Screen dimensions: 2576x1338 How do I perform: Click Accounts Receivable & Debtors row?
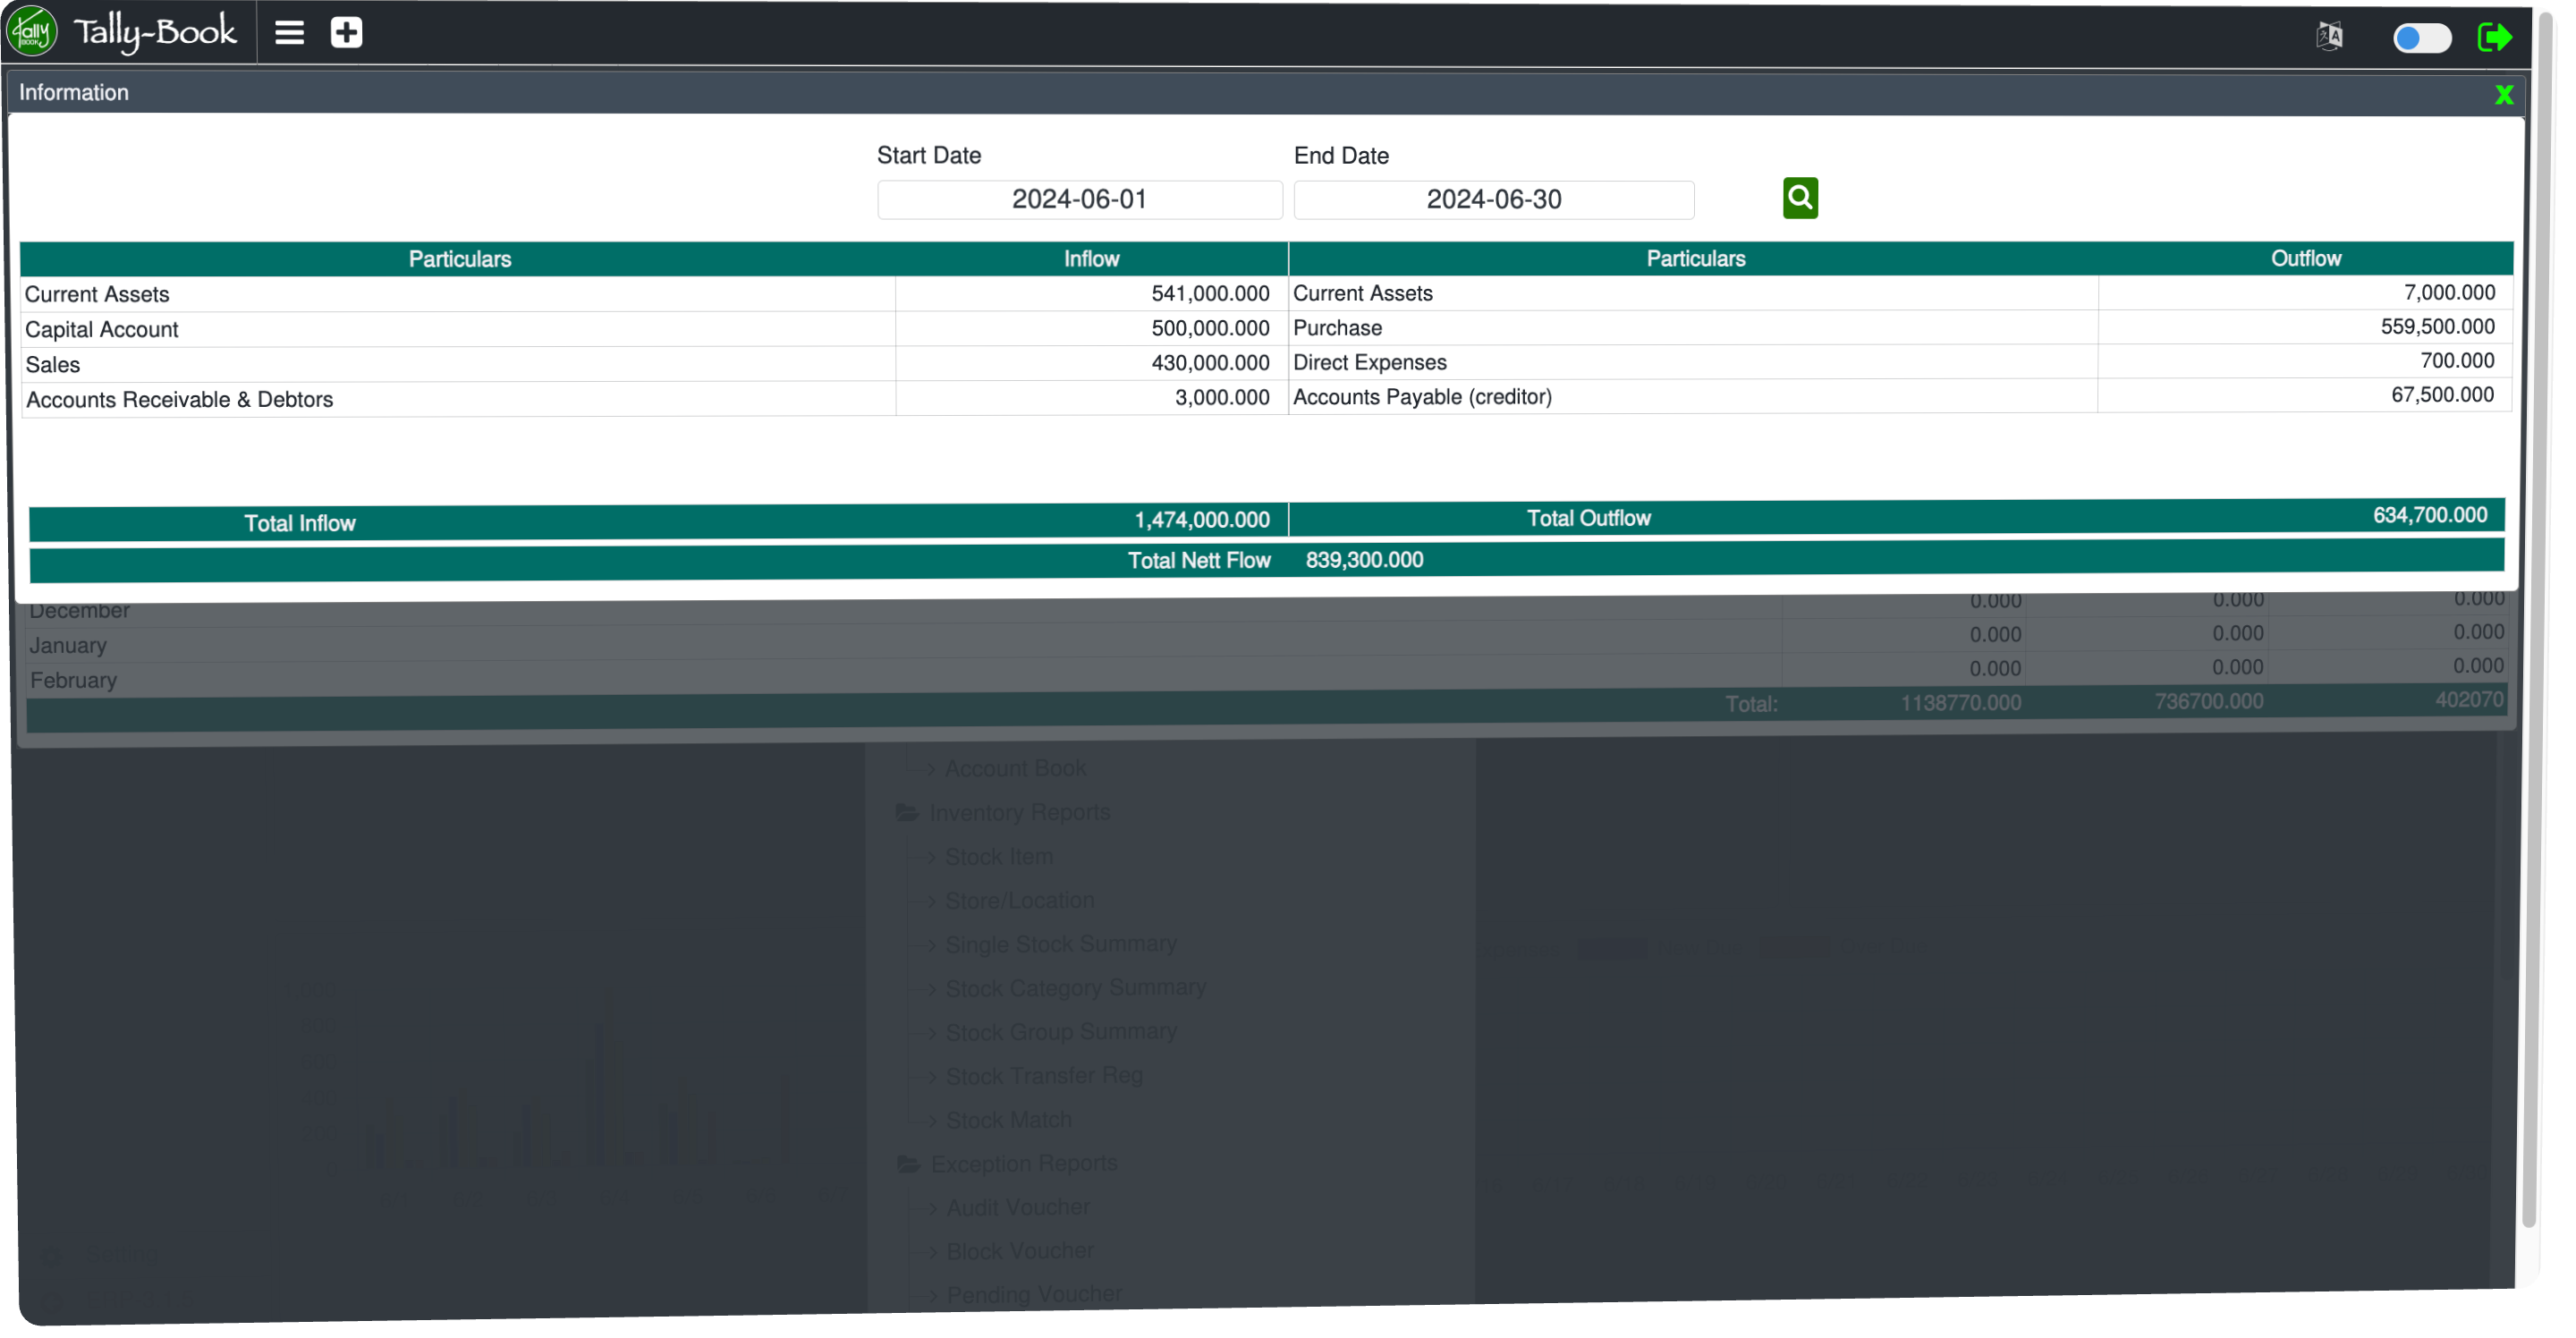pos(180,400)
